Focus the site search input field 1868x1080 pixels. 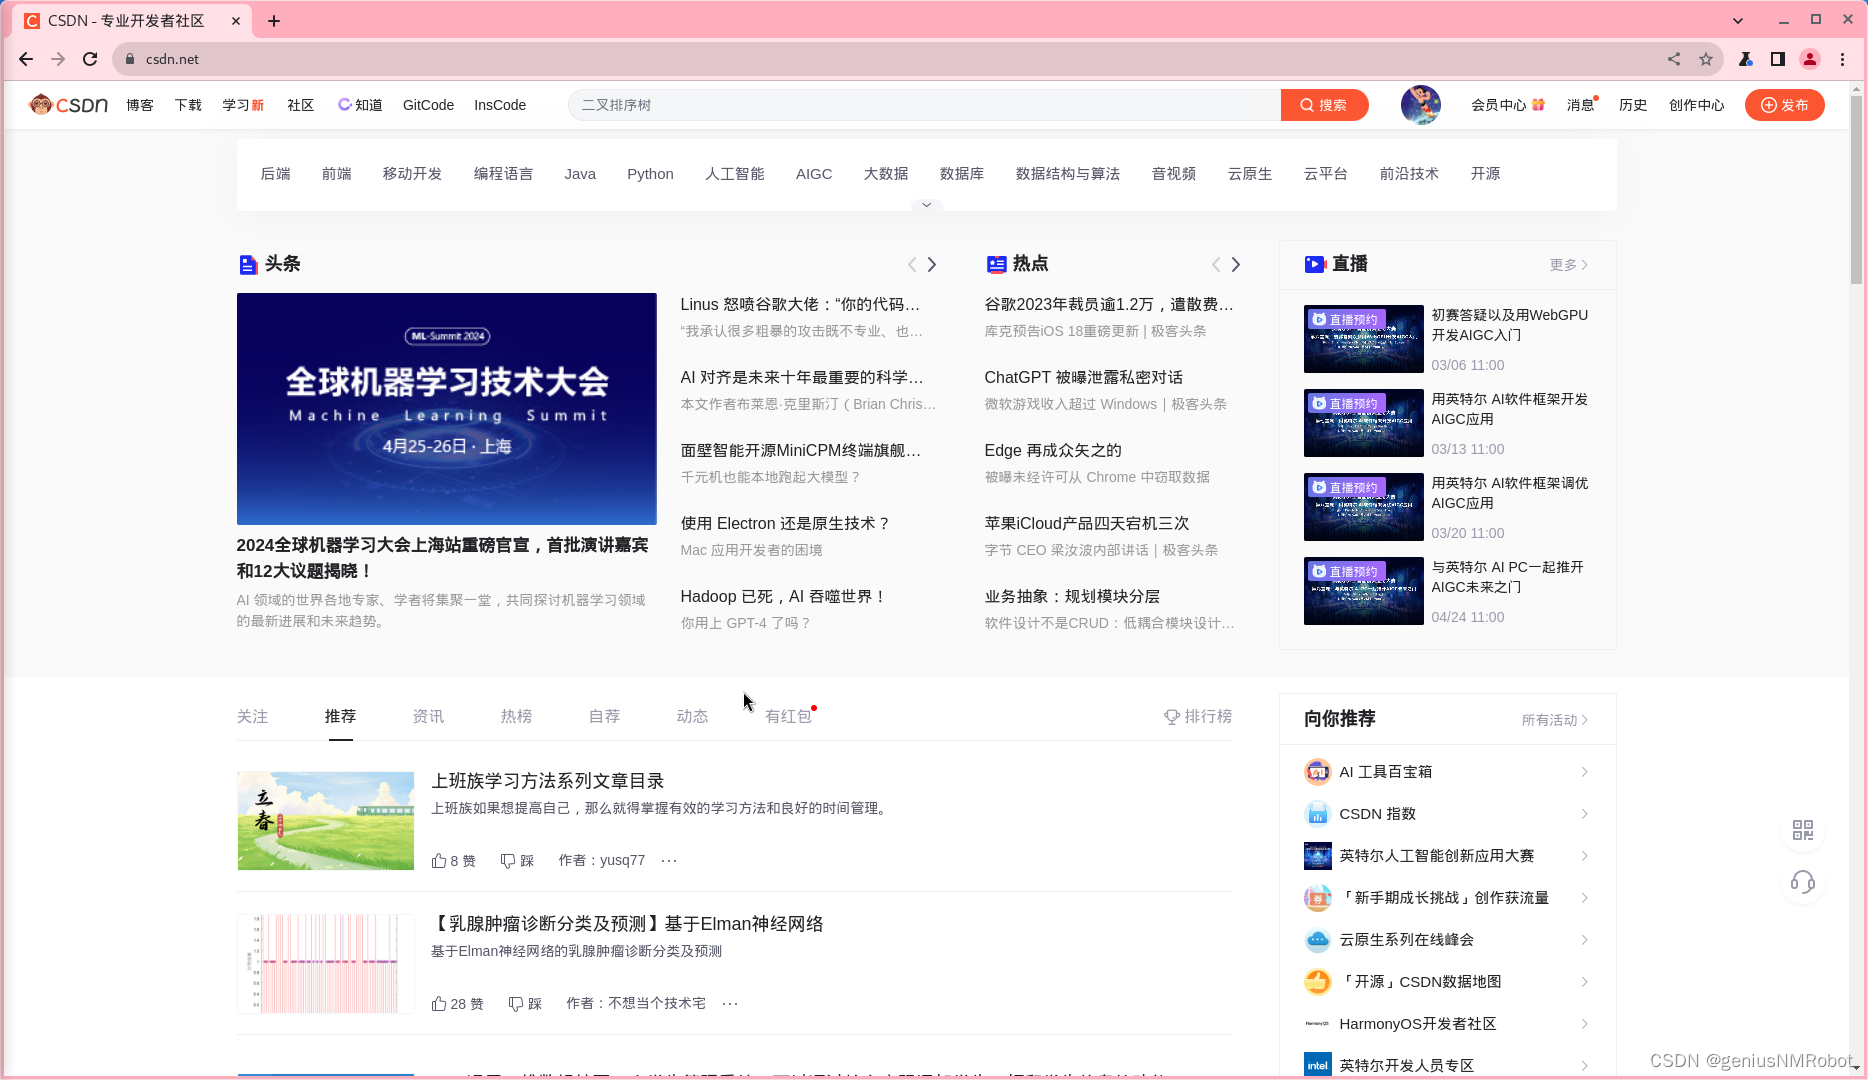924,105
